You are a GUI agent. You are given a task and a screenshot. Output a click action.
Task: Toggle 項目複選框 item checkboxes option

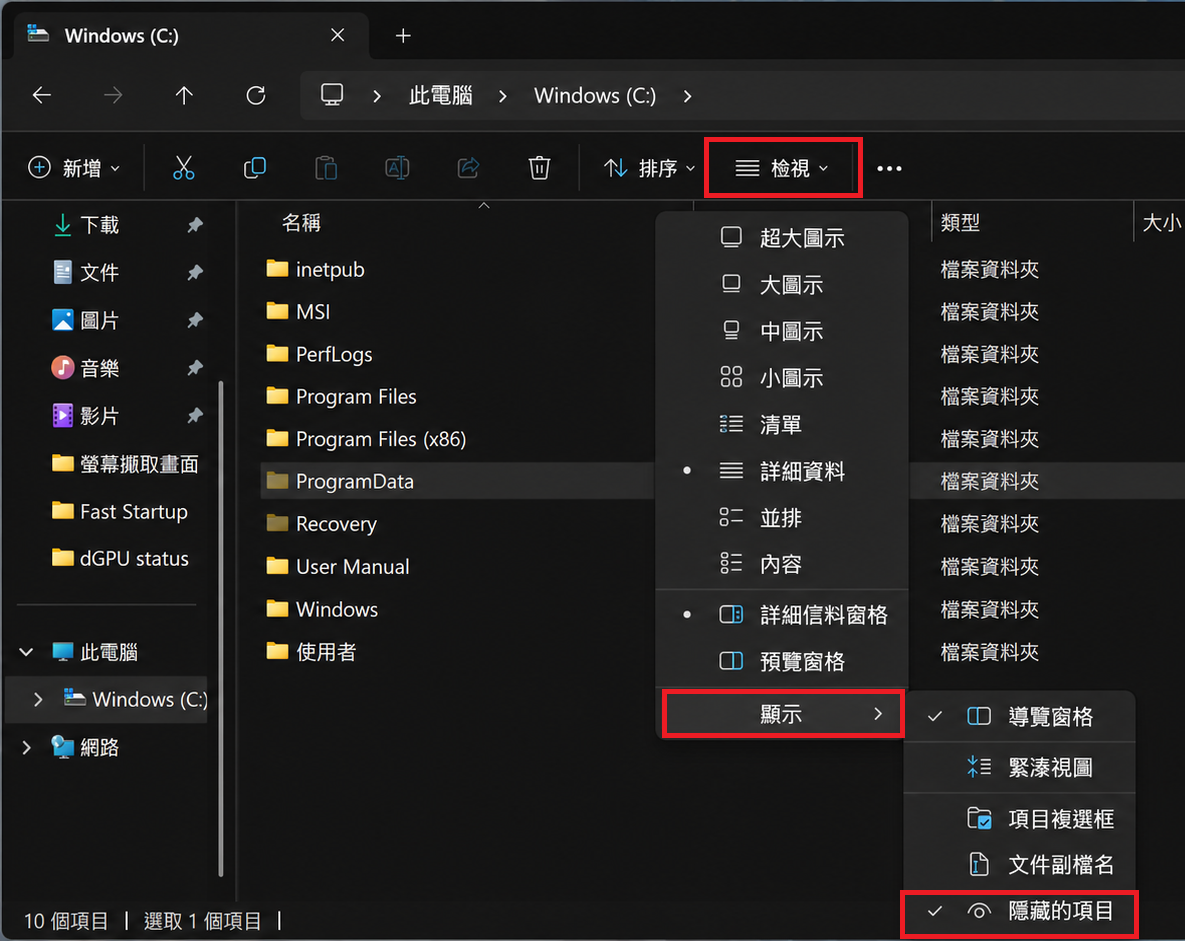pos(1020,819)
